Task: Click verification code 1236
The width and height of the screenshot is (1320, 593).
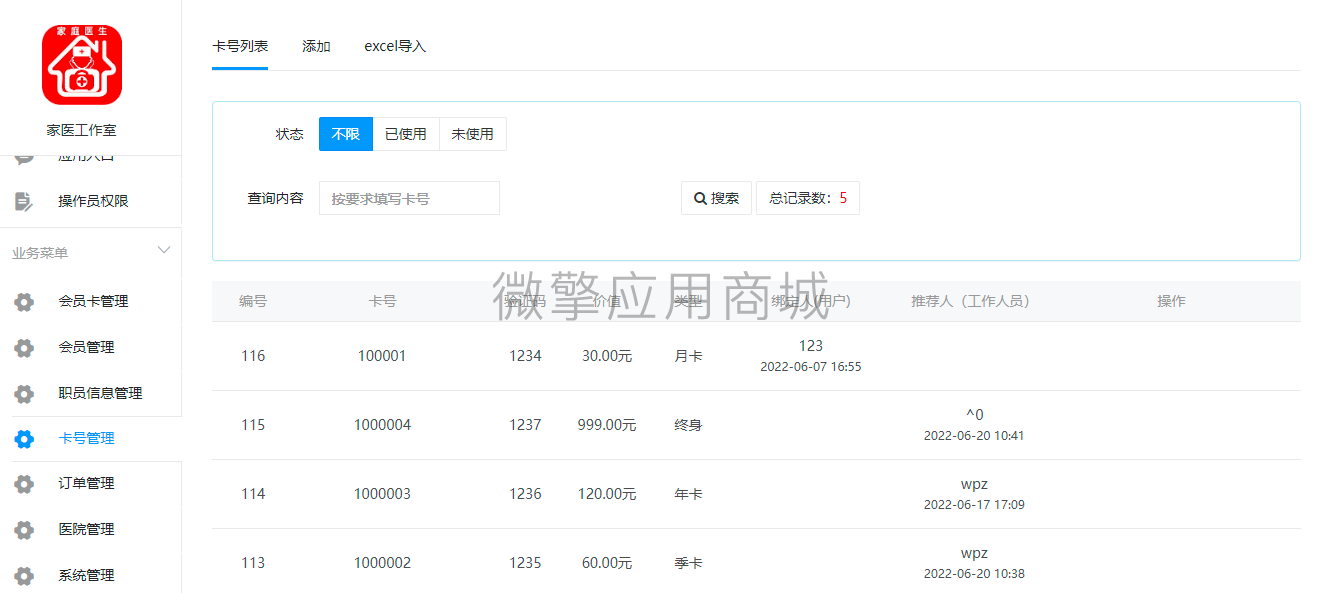Action: (525, 494)
